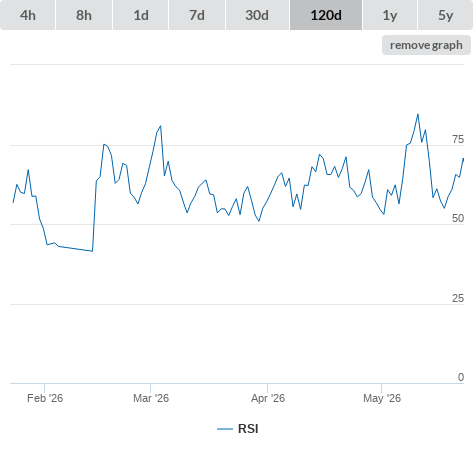This screenshot has height=455, width=474.
Task: Click the active 120d tab
Action: coord(326,15)
